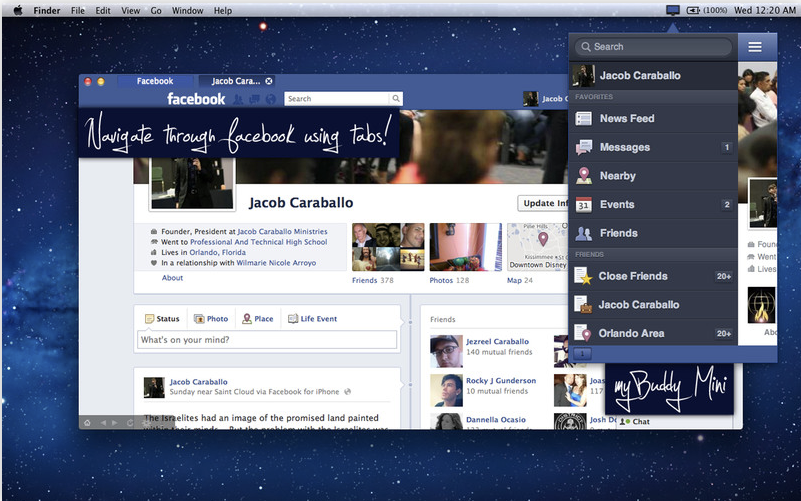Click the Messages badge showing 1
Viewport: 801px width, 501px height.
click(726, 148)
